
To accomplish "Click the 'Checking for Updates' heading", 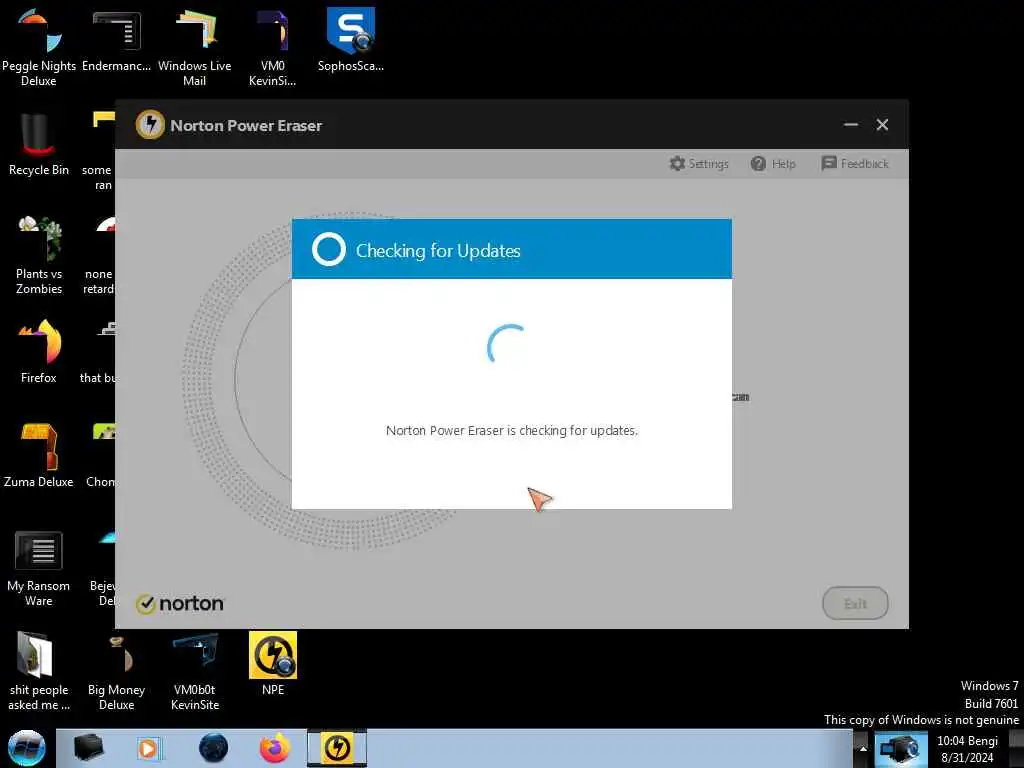I will [438, 251].
